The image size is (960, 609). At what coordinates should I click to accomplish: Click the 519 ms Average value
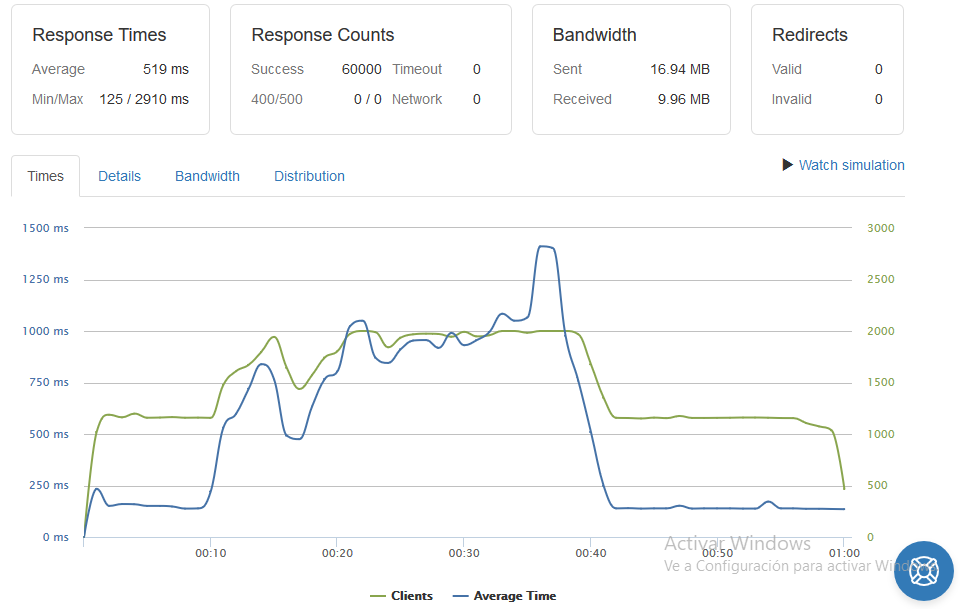pyautogui.click(x=166, y=69)
